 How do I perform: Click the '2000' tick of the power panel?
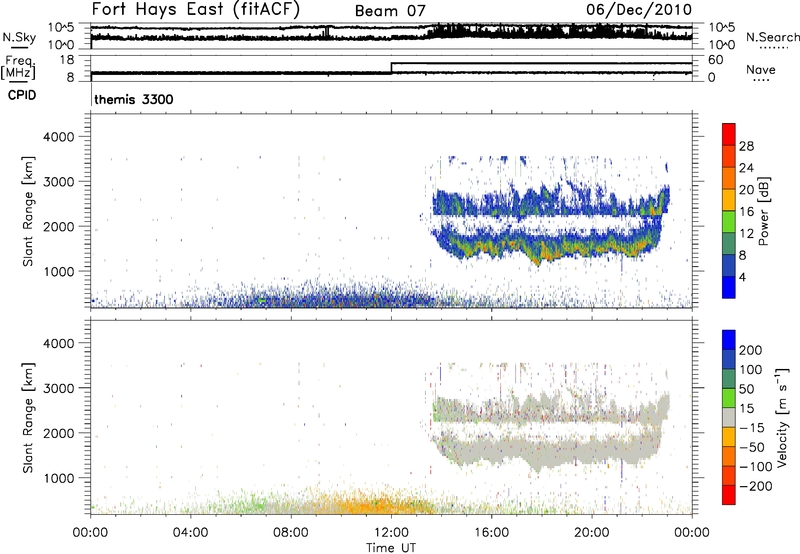coord(58,227)
